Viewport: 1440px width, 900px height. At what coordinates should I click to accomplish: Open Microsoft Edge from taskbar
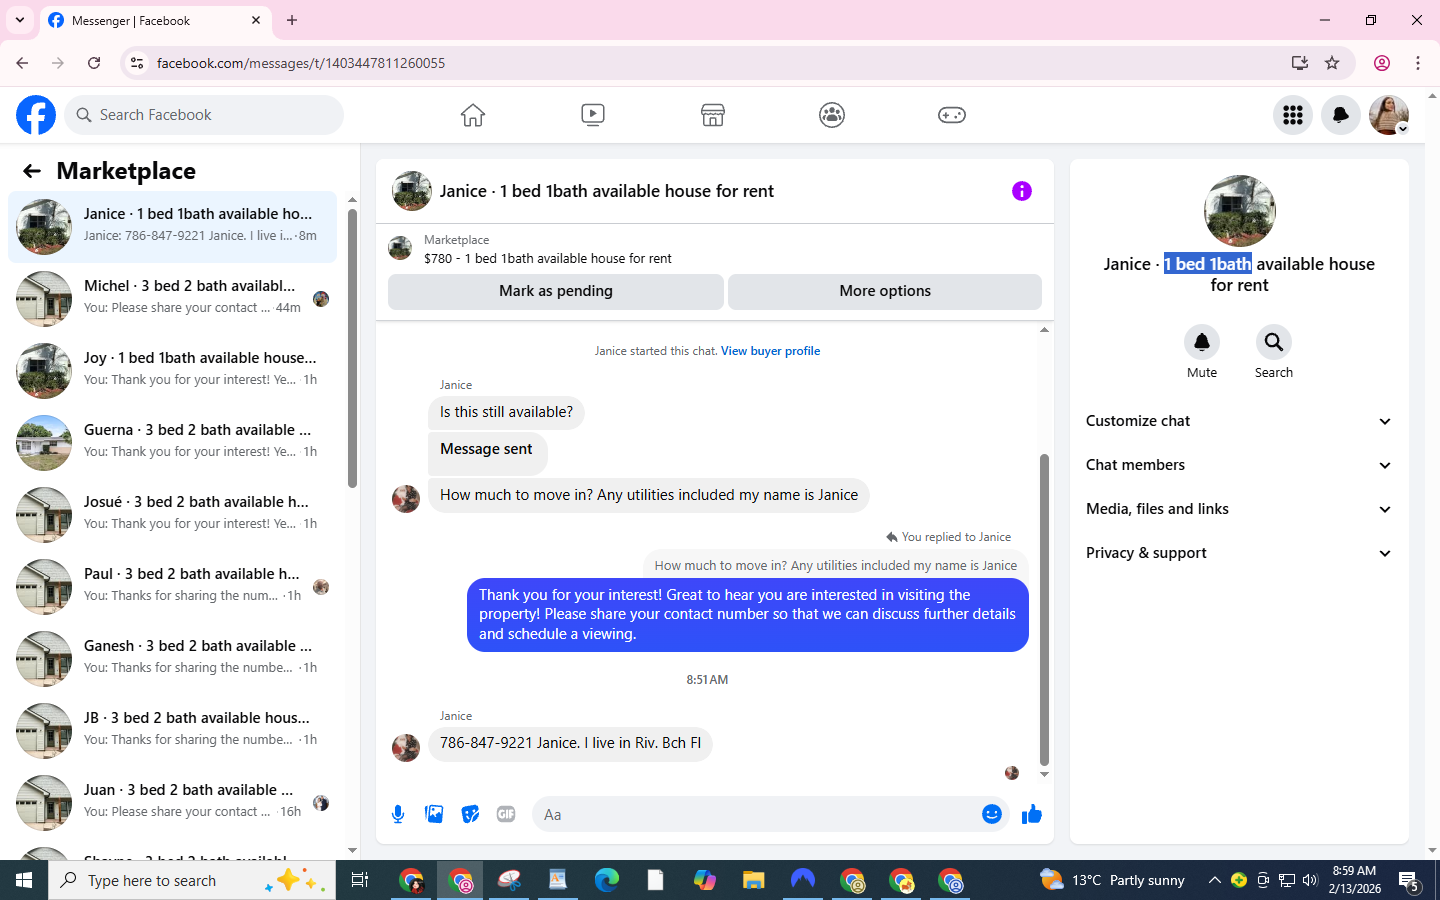coord(607,880)
